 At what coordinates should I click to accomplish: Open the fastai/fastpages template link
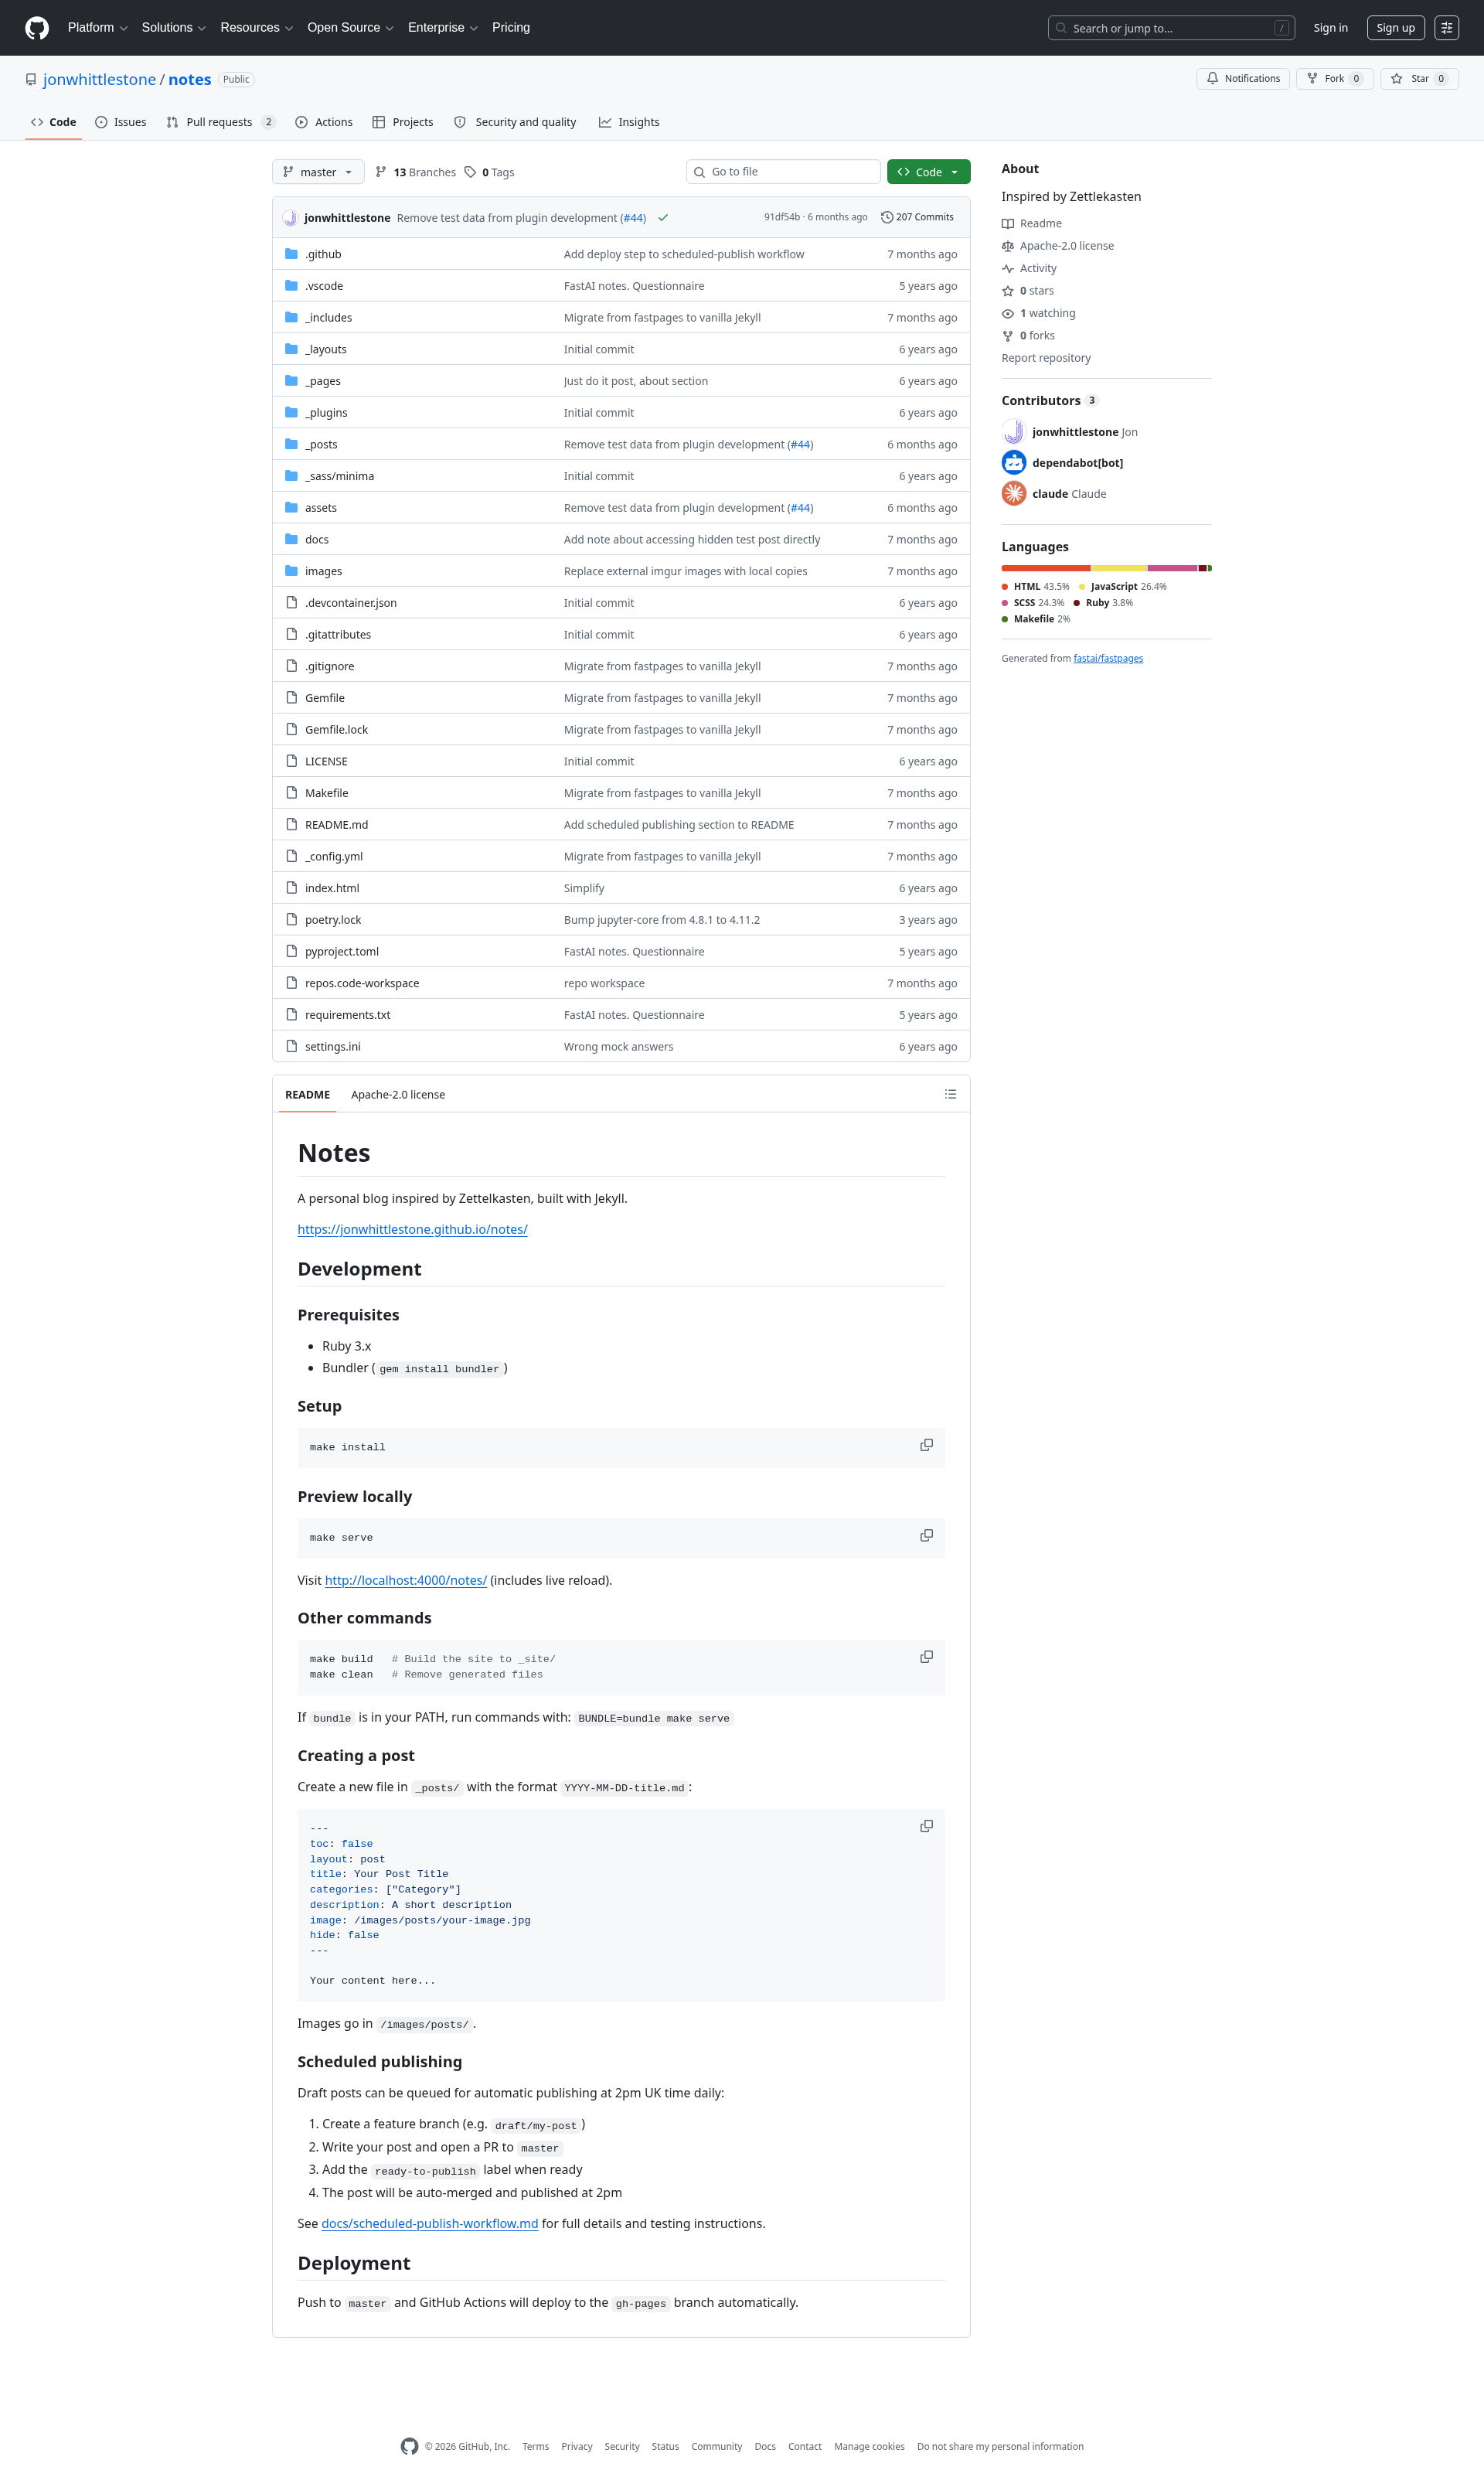(x=1108, y=658)
